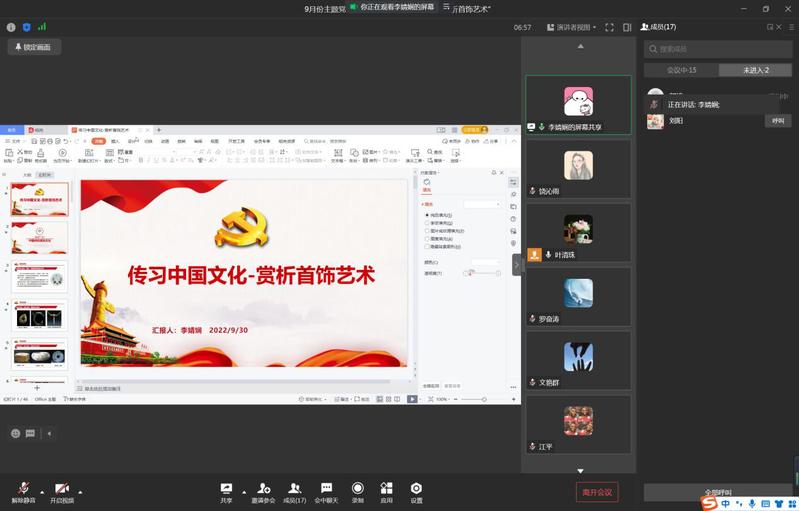Select slide 2 thumbnail in WPS panel
This screenshot has width=799, height=511.
[39, 238]
